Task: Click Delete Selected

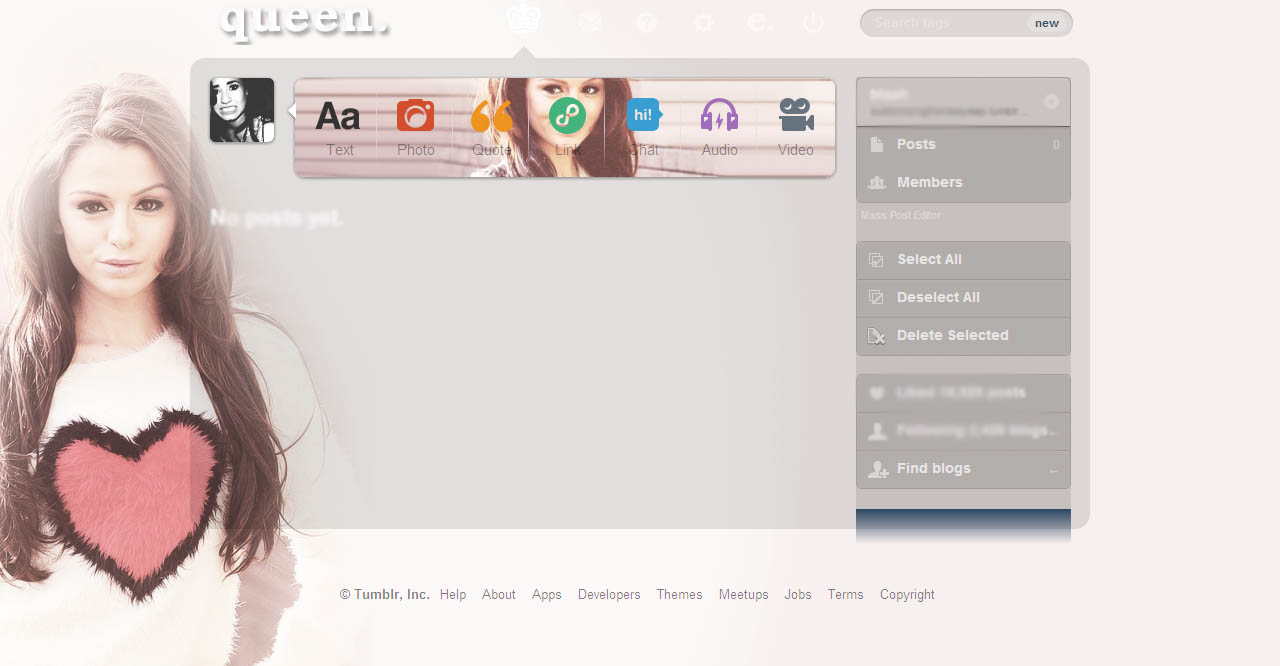Action: click(x=963, y=336)
